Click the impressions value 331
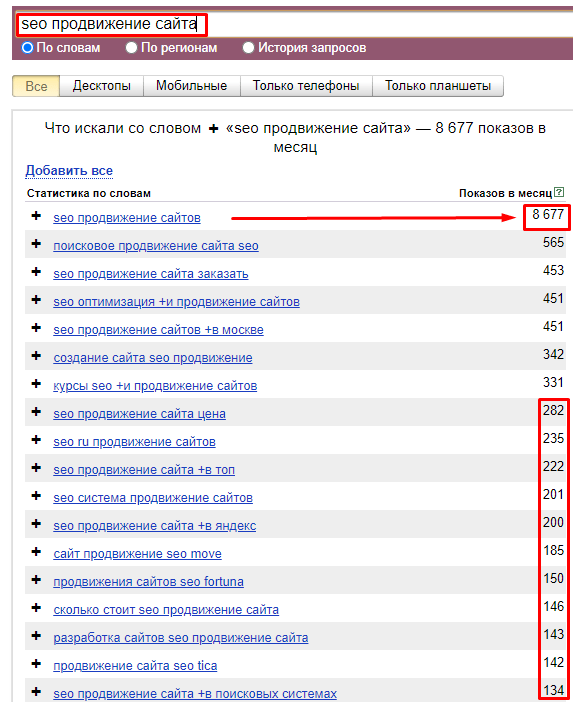 coord(553,382)
